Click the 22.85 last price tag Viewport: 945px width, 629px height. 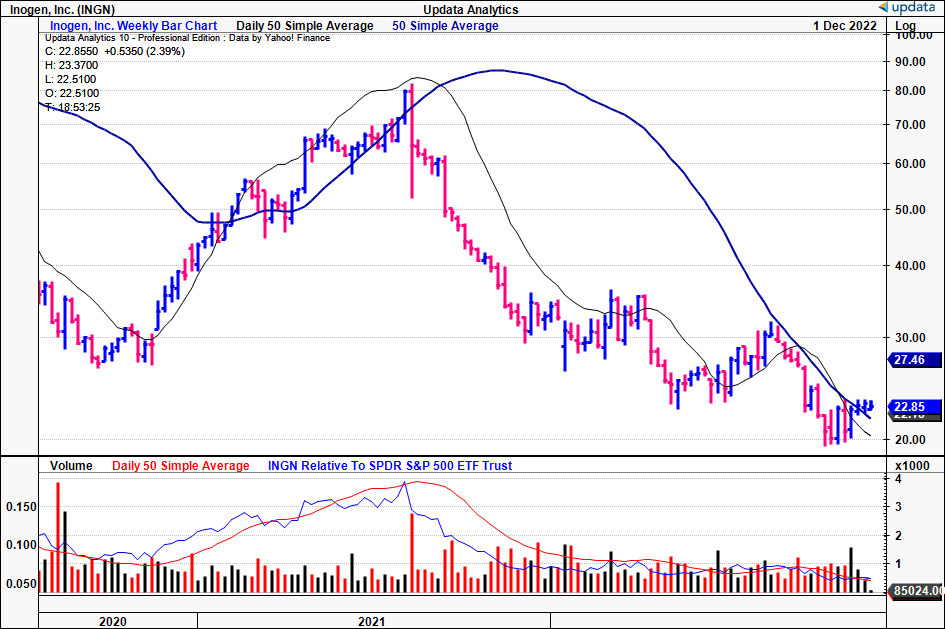tap(915, 407)
